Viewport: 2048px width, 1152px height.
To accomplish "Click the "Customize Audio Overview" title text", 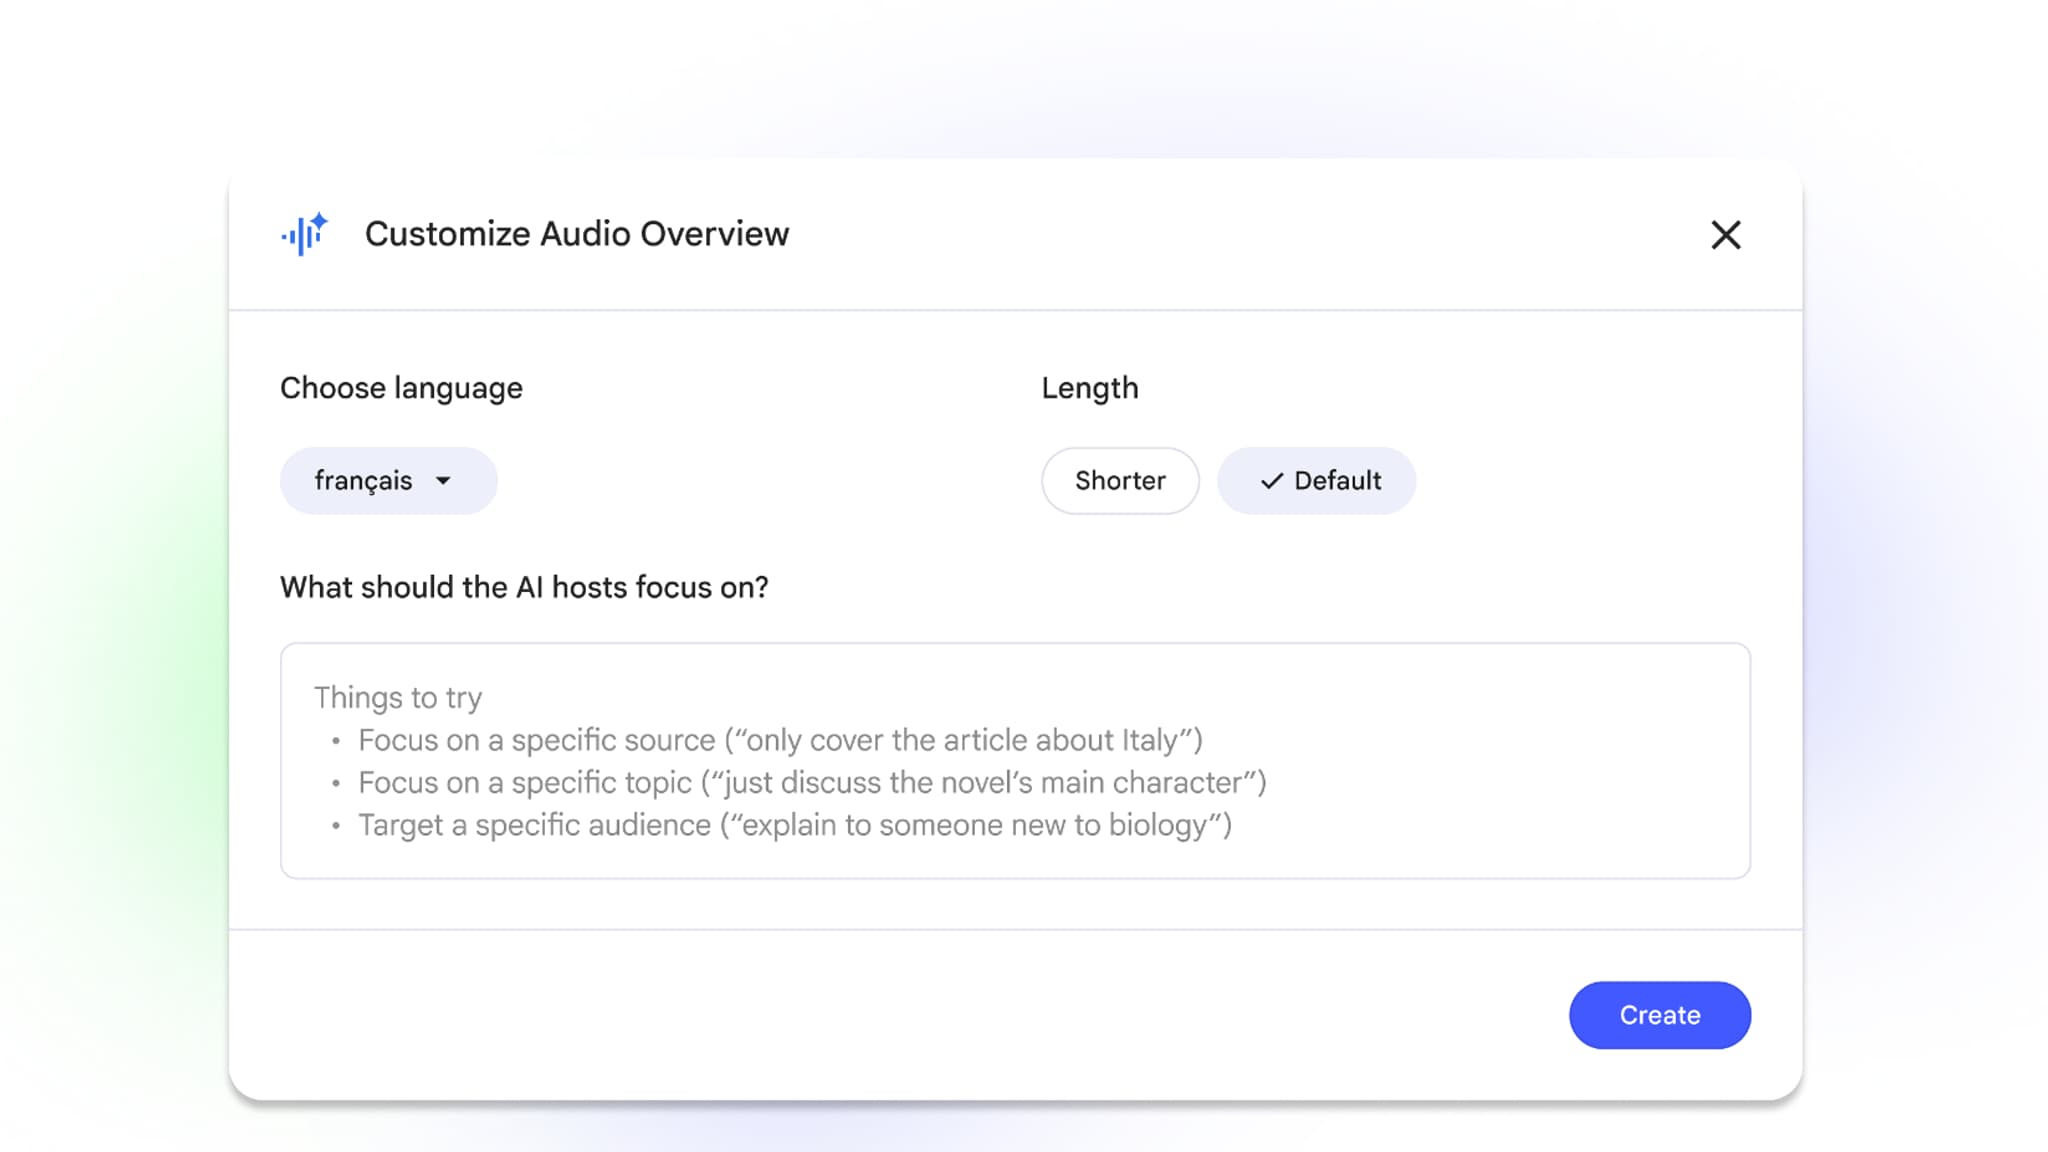I will (x=576, y=234).
